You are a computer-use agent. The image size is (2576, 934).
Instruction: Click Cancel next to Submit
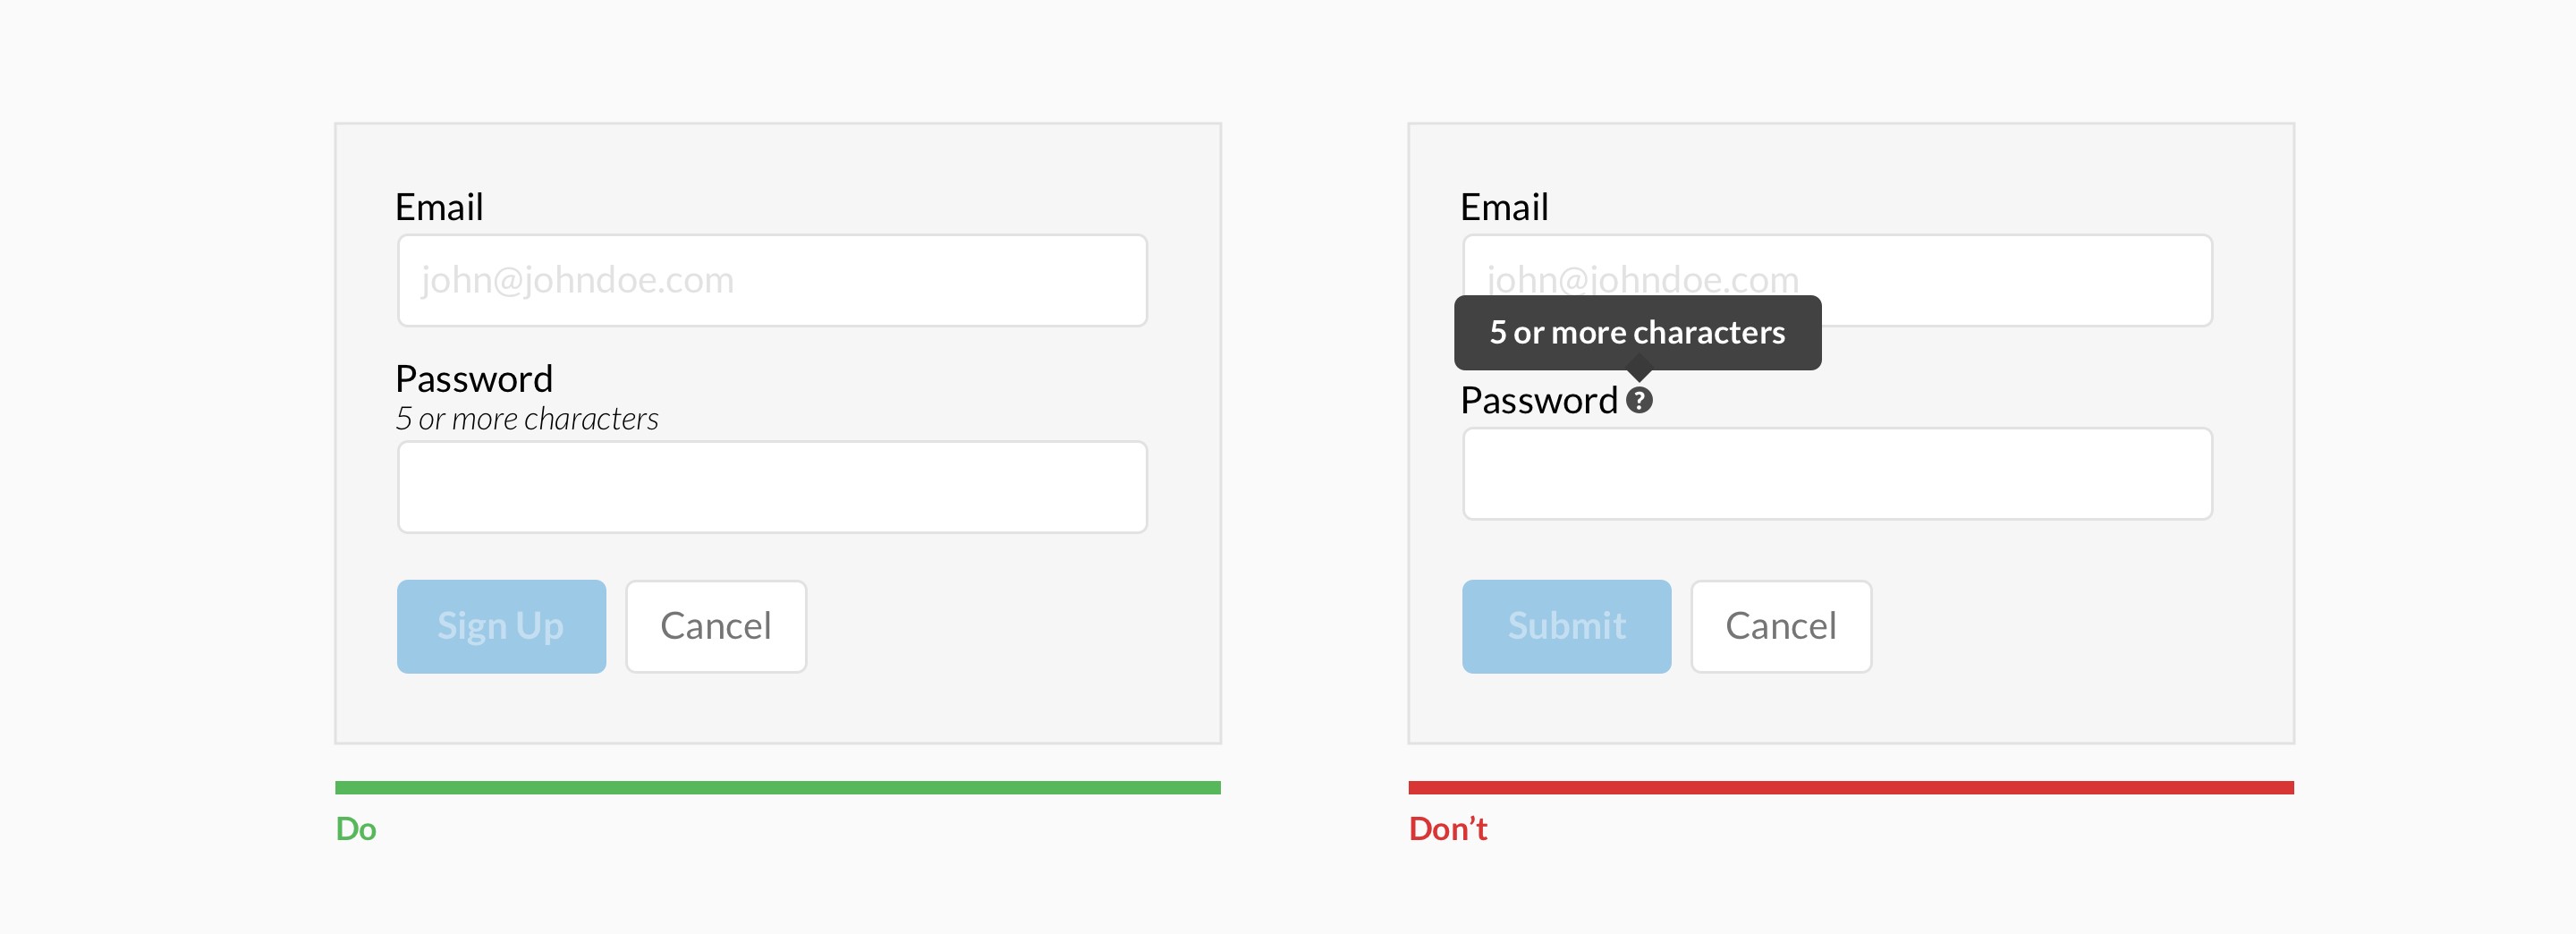point(1781,626)
